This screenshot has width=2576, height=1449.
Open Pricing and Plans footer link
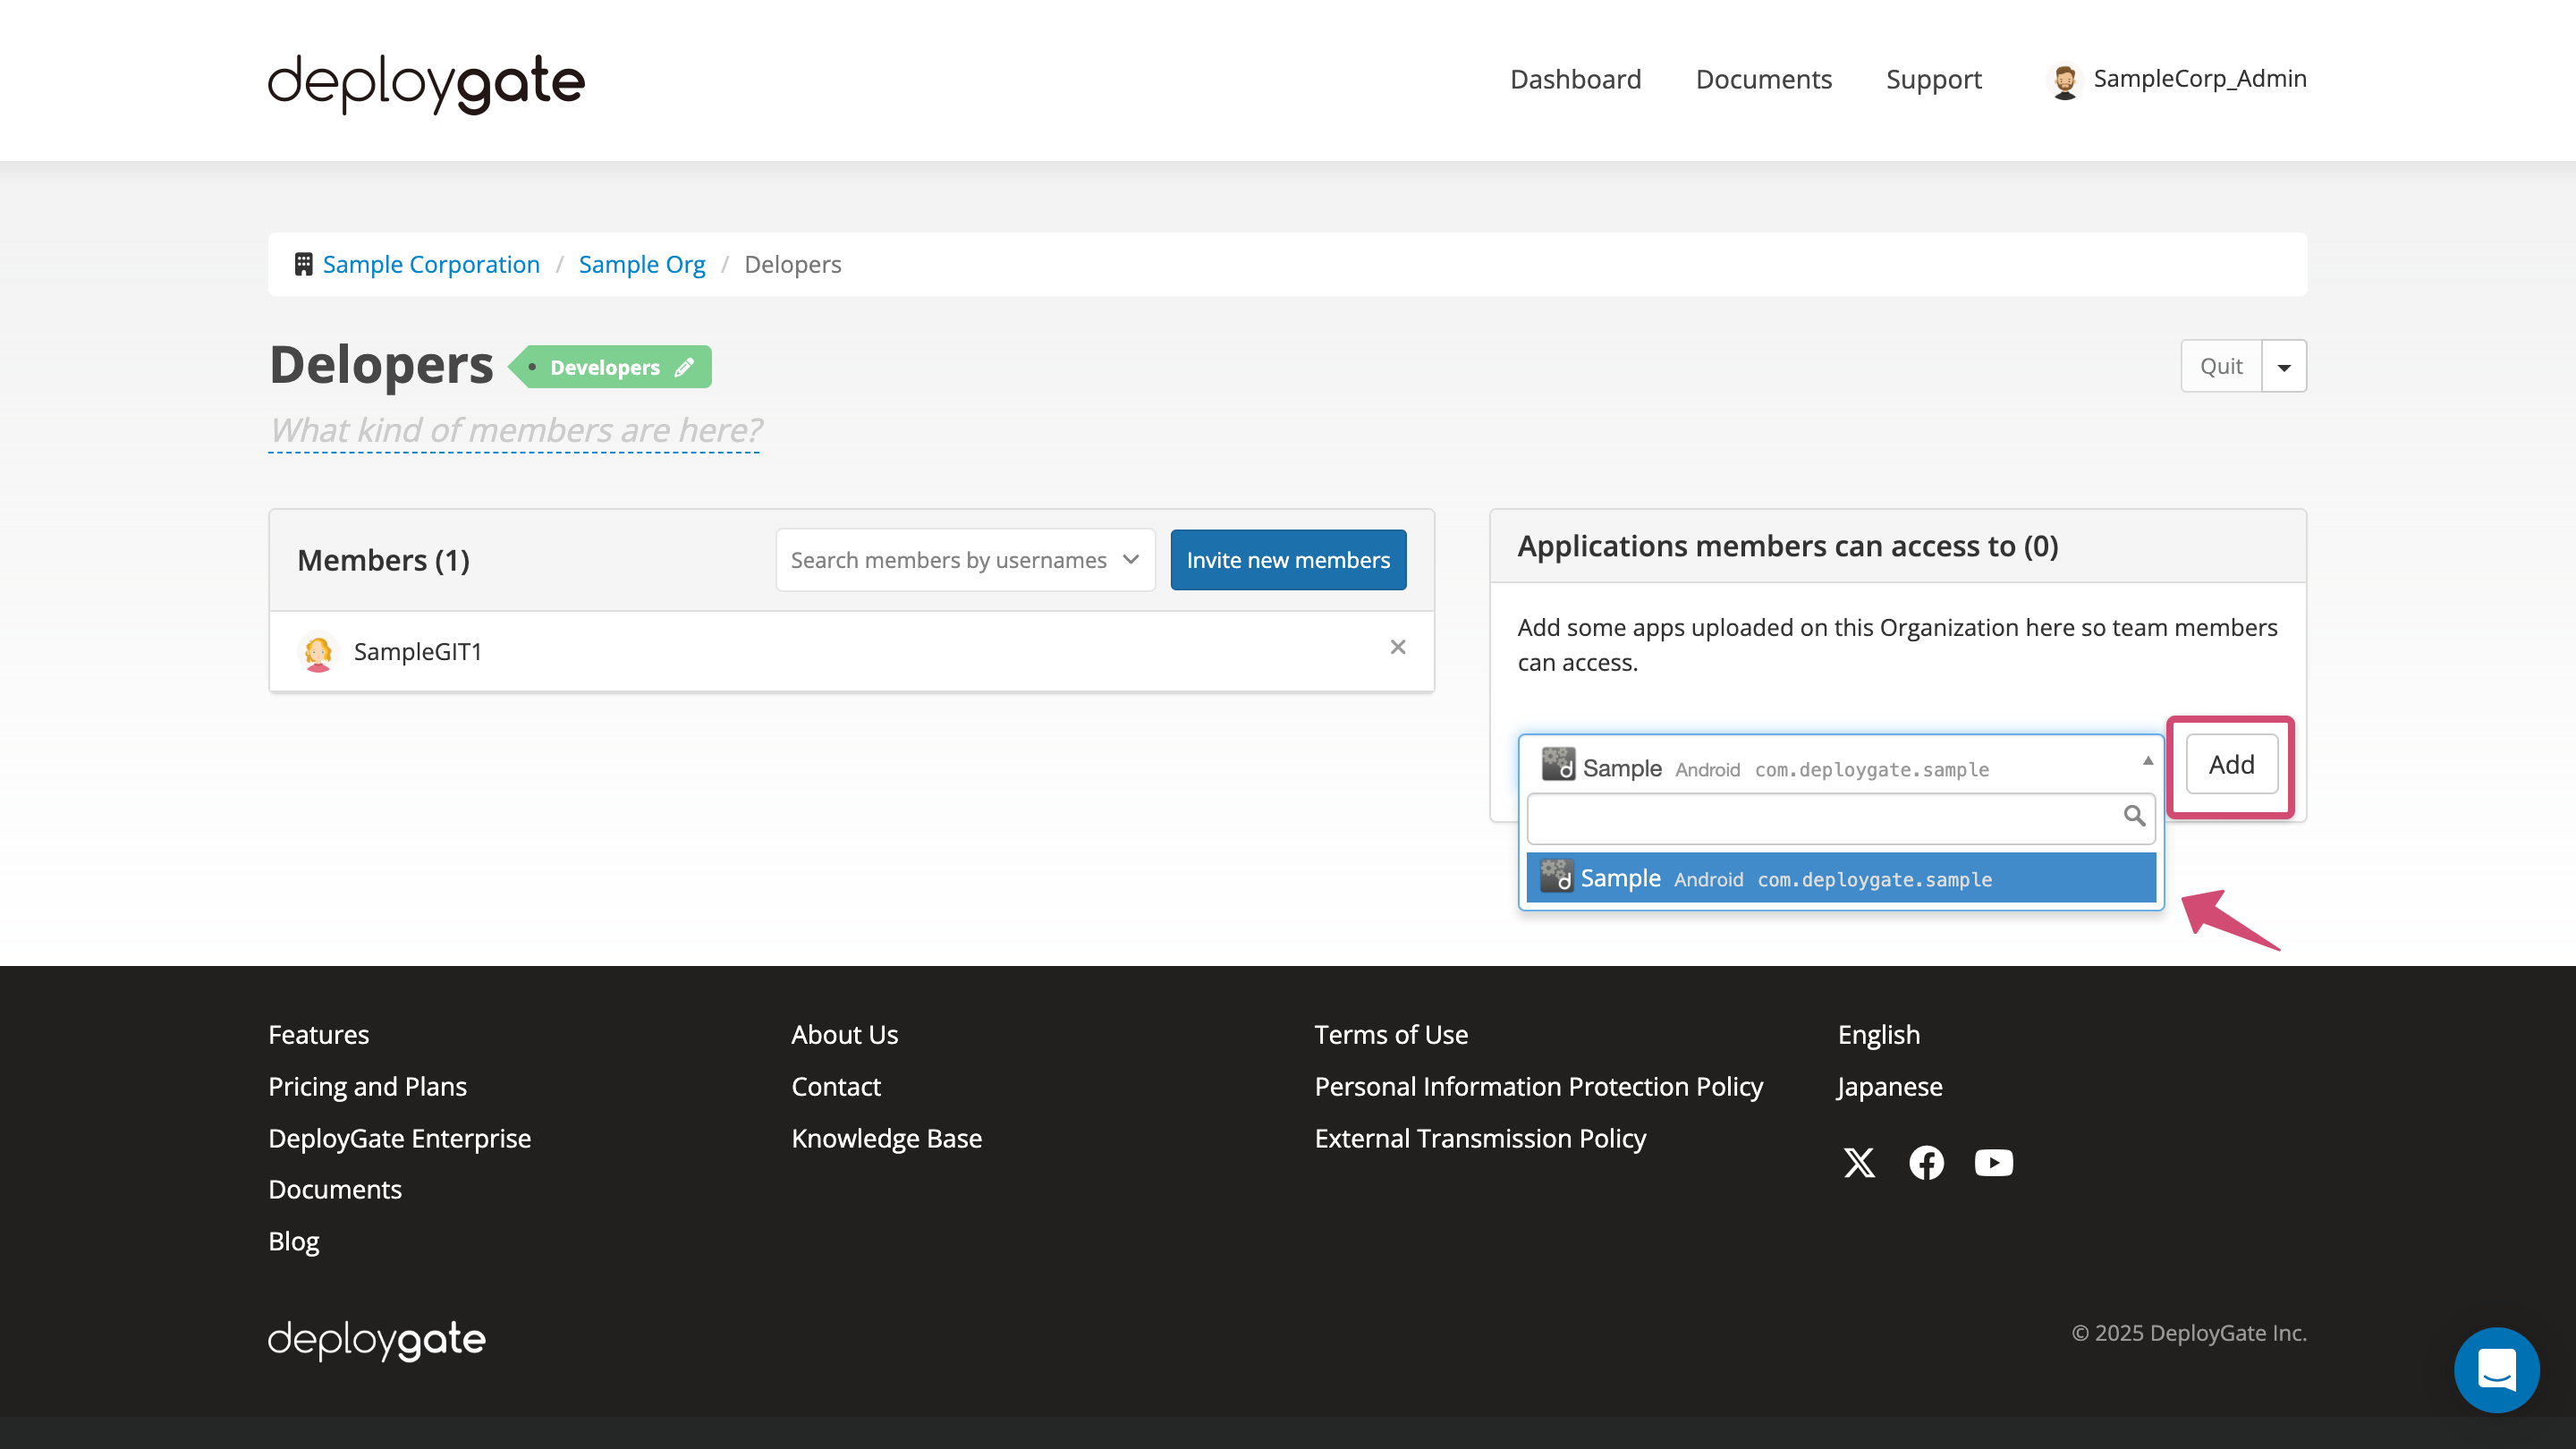click(x=367, y=1087)
